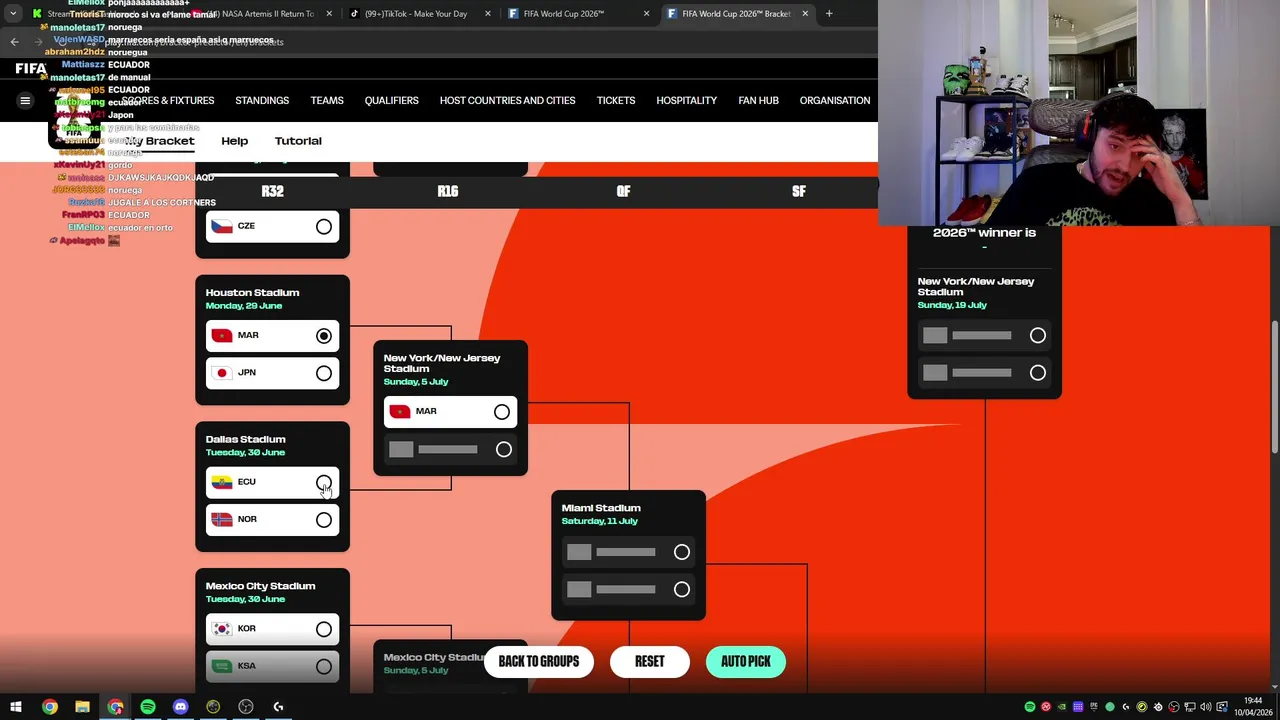Choose KOR in Mexico City Stadium match
This screenshot has width=1280, height=720.
pos(324,629)
